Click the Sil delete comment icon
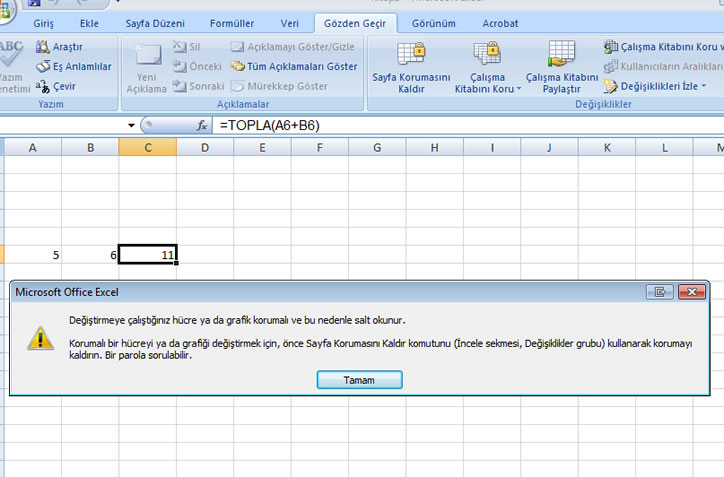Viewport: 724px width, 477px height. coord(179,46)
